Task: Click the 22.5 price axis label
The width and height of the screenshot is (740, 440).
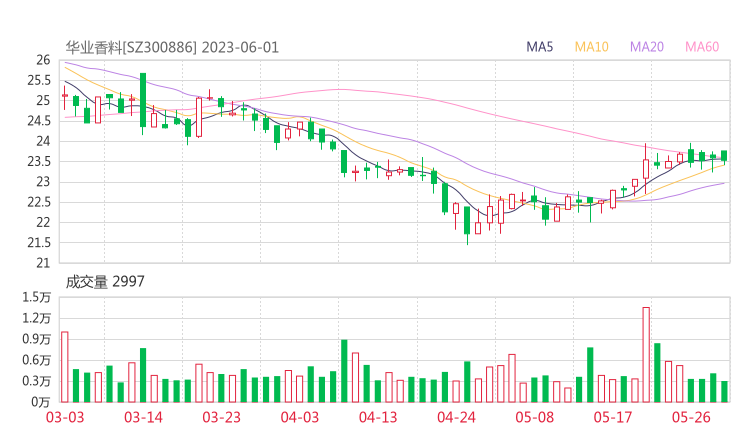Action: coord(39,202)
